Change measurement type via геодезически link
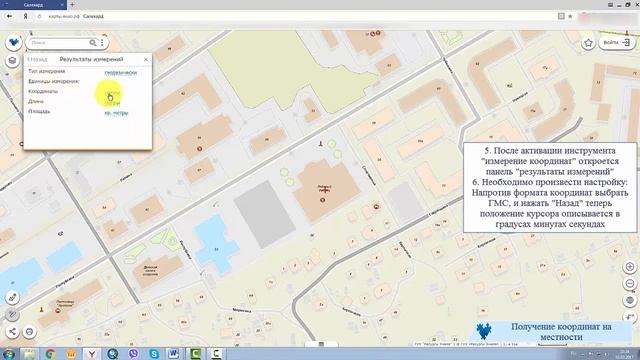640x360 pixels. 120,72
